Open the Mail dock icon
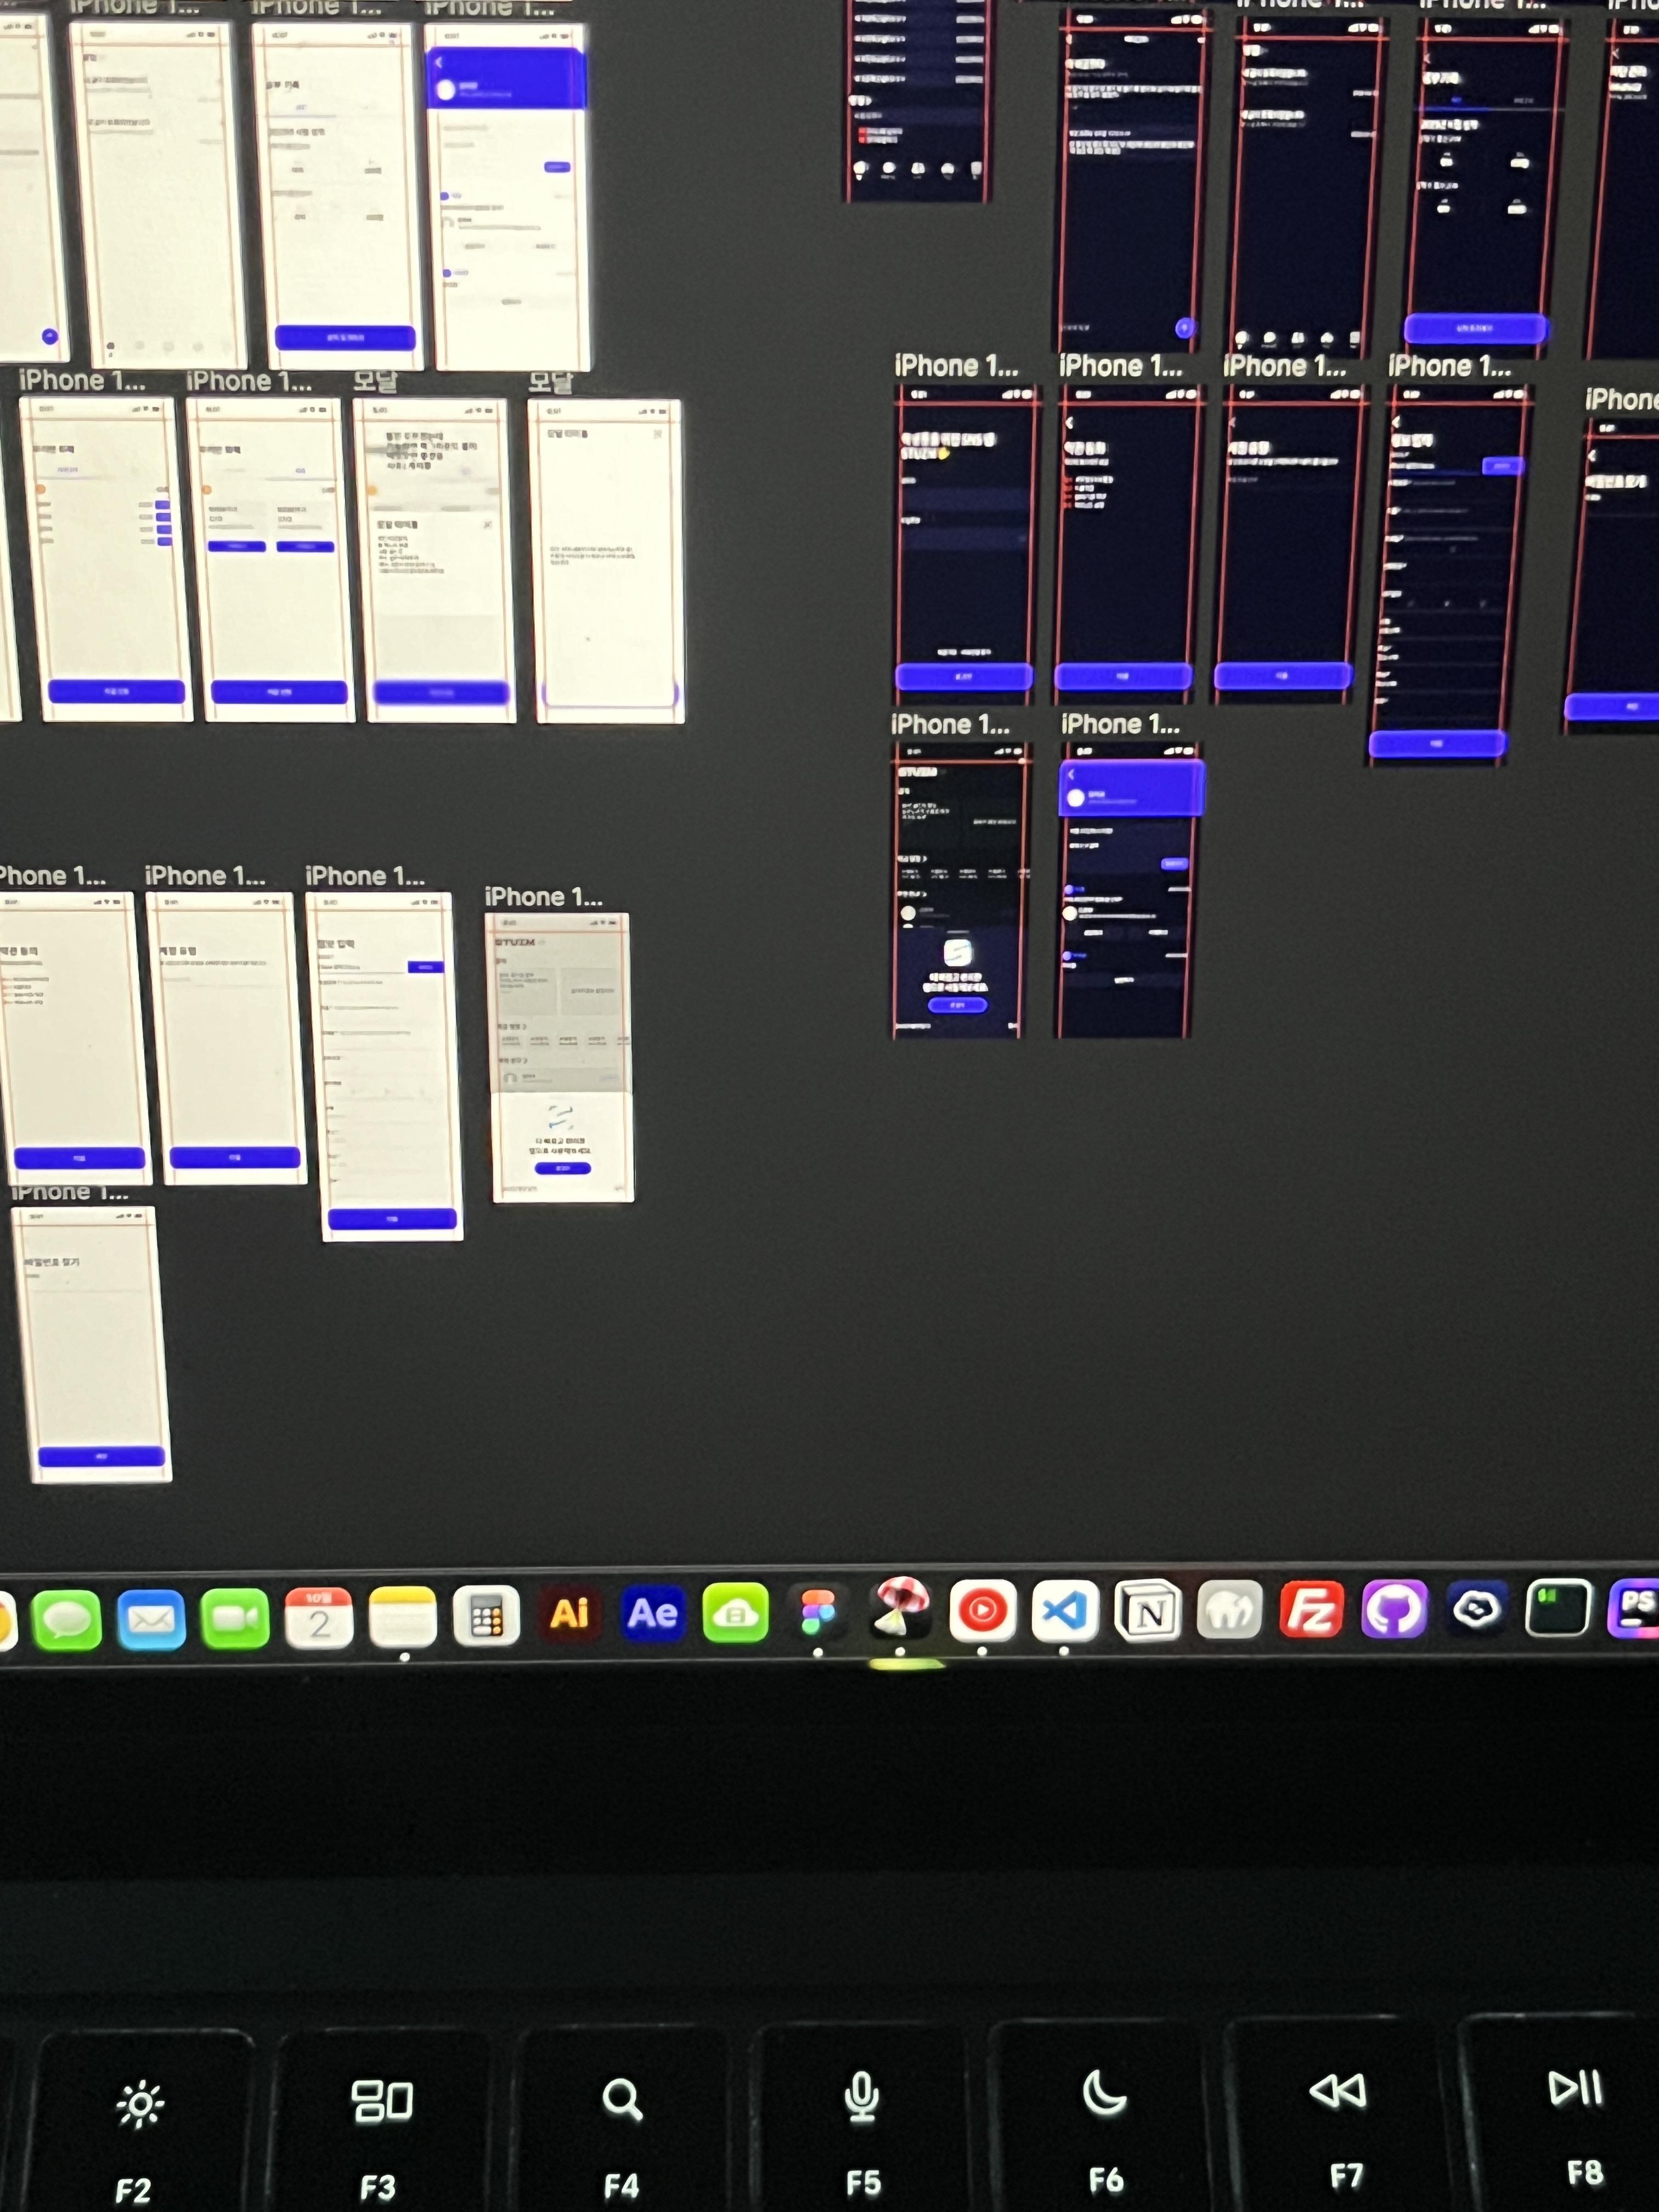Viewport: 1659px width, 2212px height. (x=151, y=1619)
